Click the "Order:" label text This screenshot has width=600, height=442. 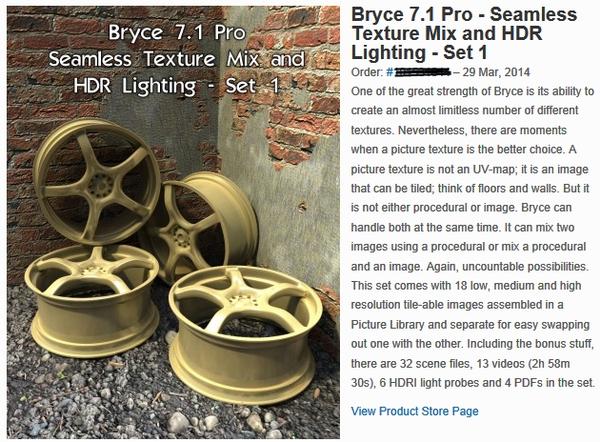(367, 73)
